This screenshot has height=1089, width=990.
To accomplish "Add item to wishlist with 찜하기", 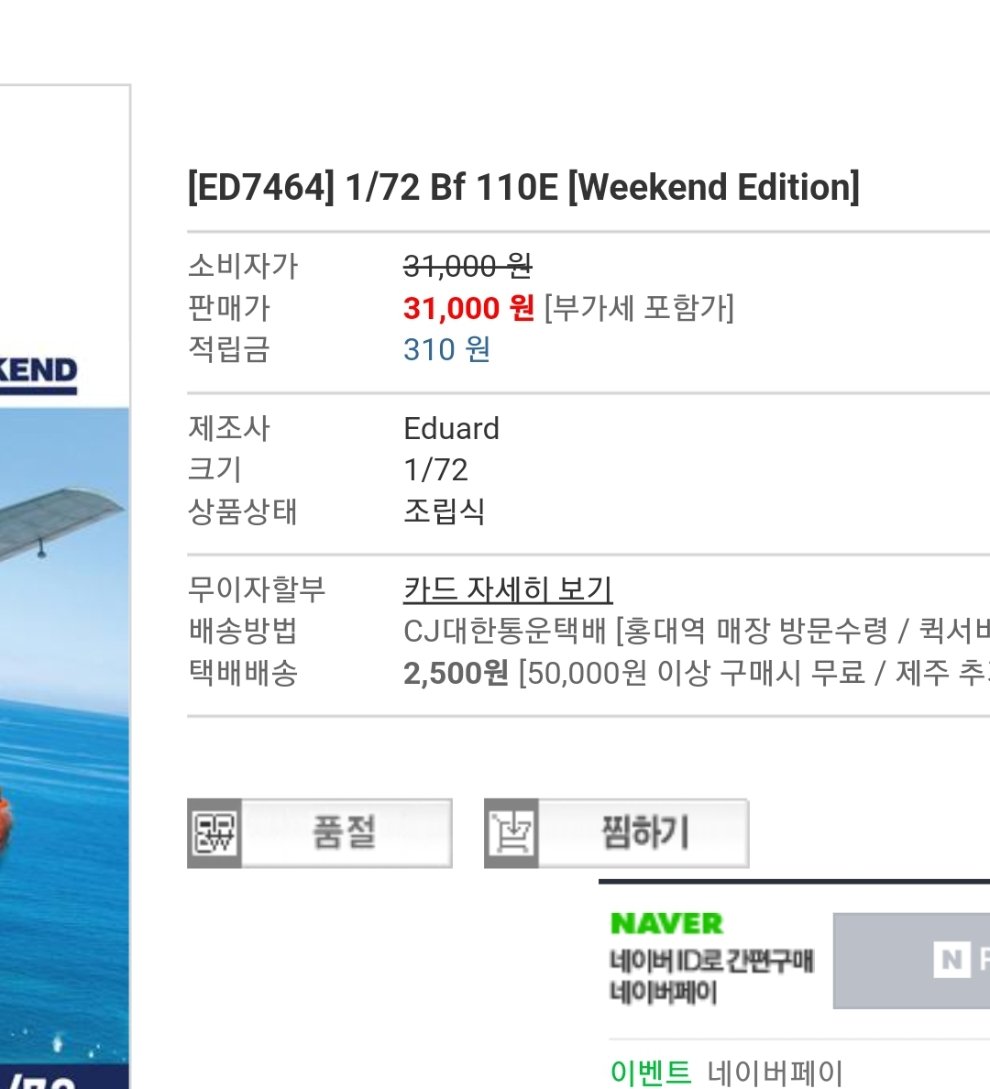I will coord(643,833).
